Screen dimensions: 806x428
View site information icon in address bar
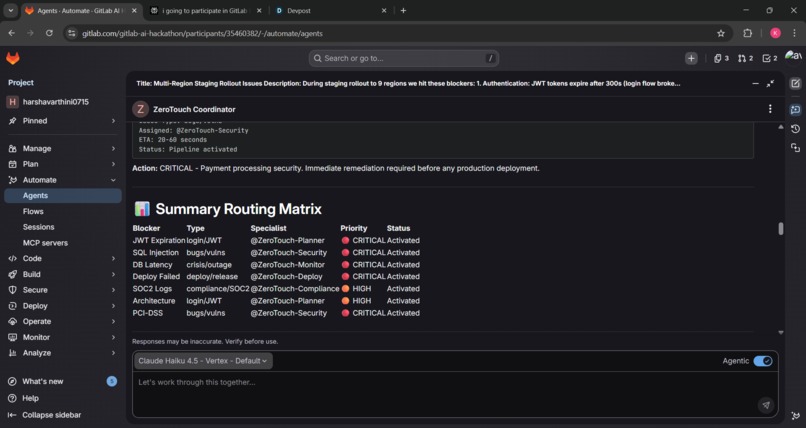72,33
